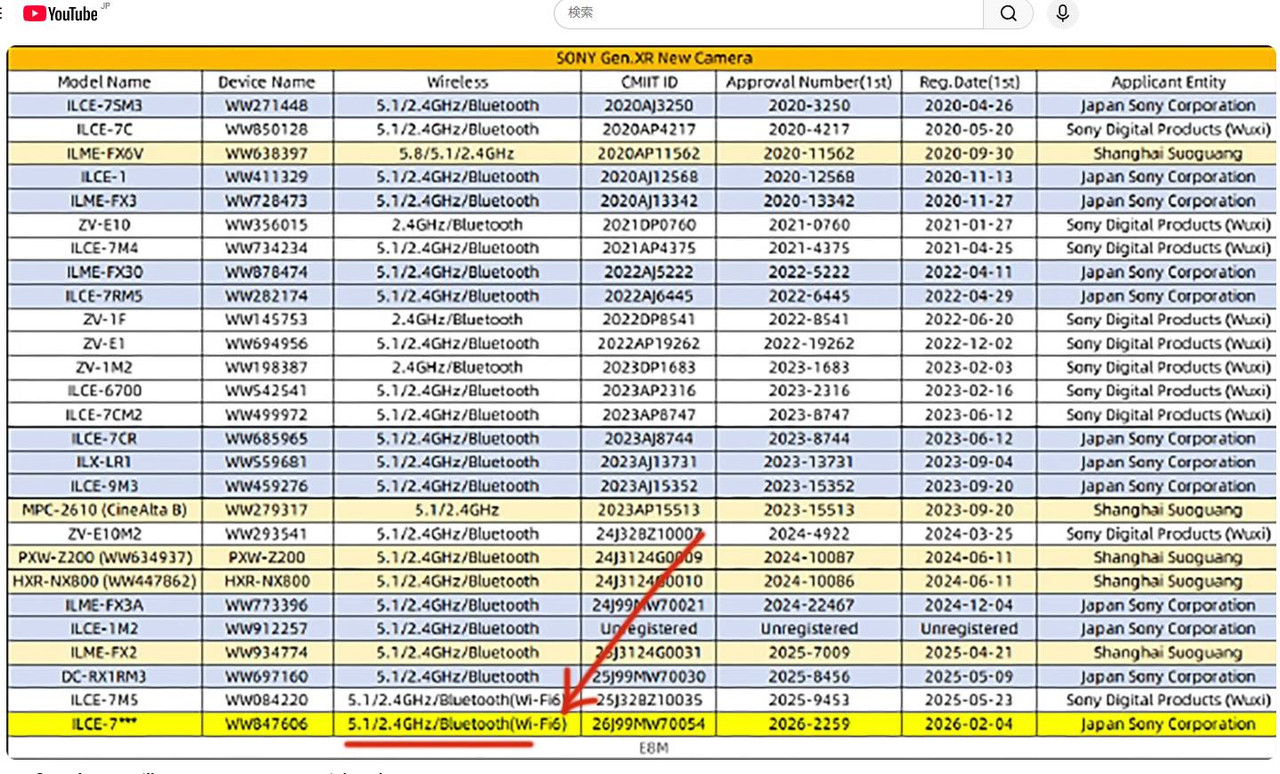
Task: Click registration date 2023-09-04
Action: coord(969,462)
